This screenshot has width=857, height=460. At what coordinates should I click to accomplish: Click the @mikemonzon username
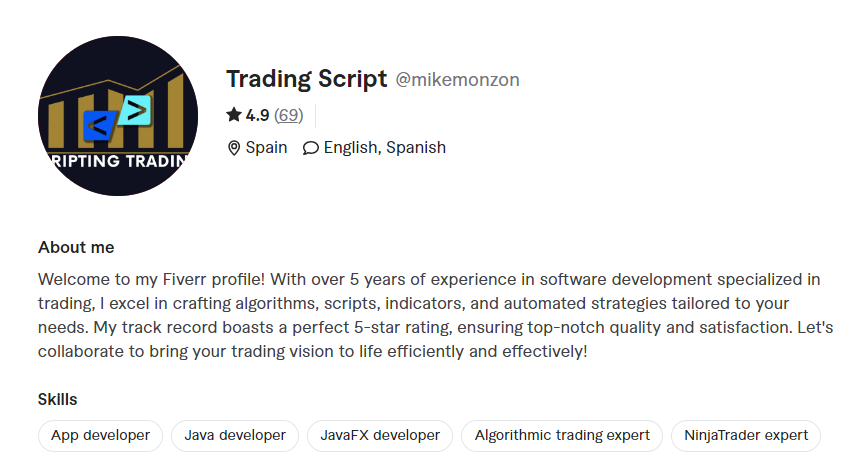(x=457, y=80)
